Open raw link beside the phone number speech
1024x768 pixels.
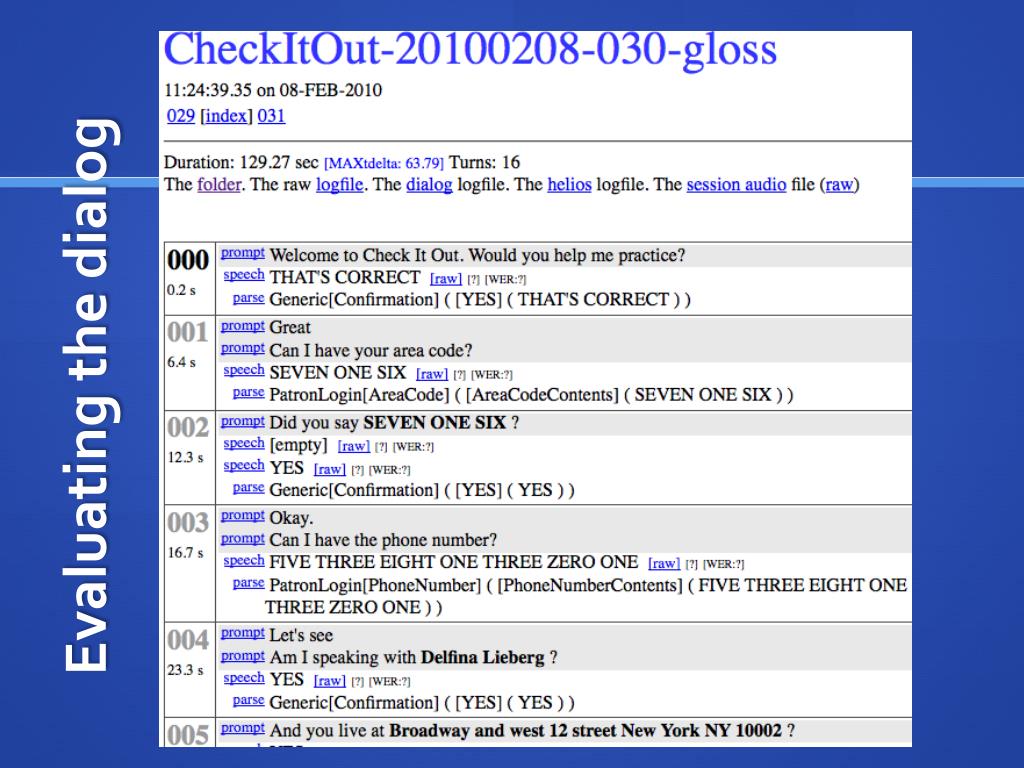point(664,564)
